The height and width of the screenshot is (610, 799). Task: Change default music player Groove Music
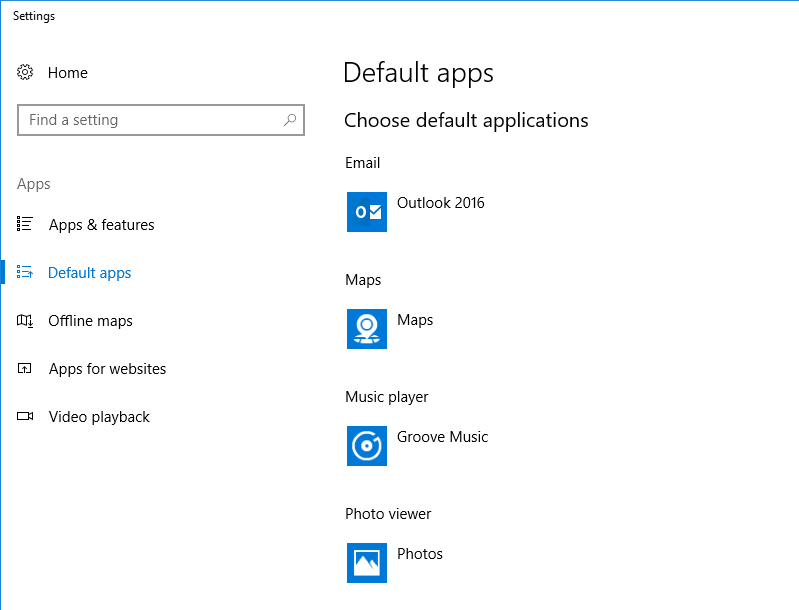click(442, 437)
